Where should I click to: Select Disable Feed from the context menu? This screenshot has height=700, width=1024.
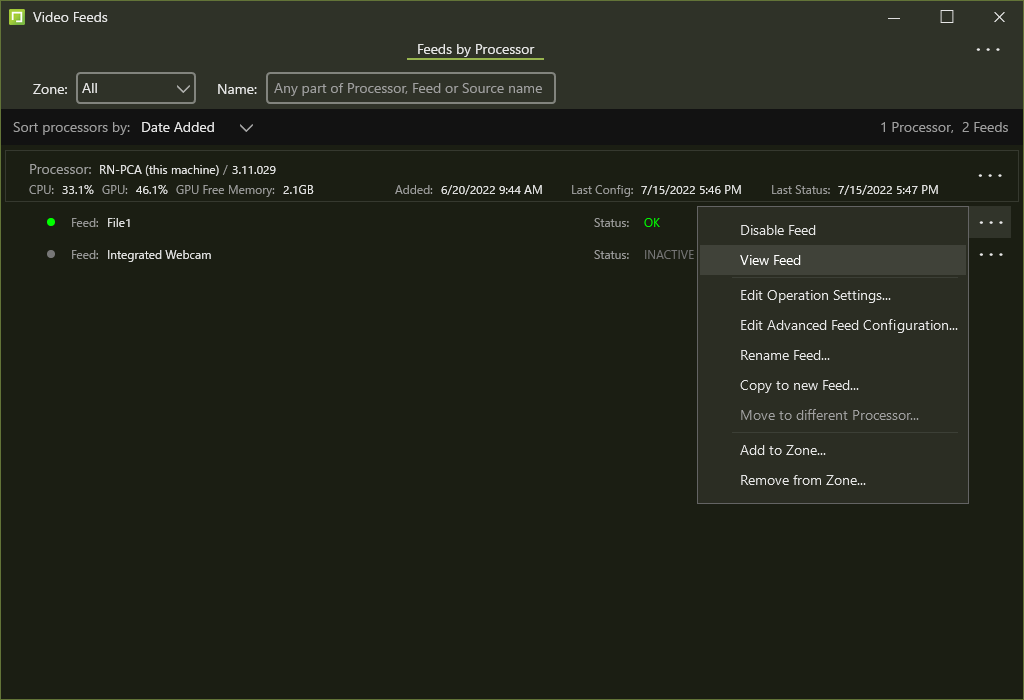coord(777,230)
